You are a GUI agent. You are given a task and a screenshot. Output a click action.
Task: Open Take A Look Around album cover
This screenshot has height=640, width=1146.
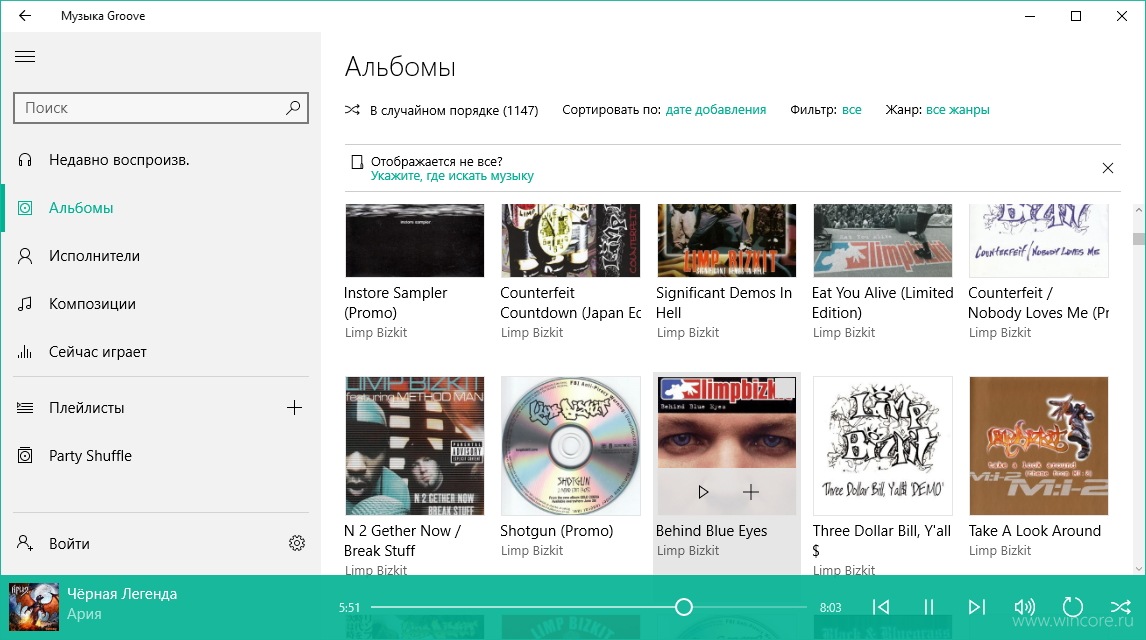click(1039, 446)
